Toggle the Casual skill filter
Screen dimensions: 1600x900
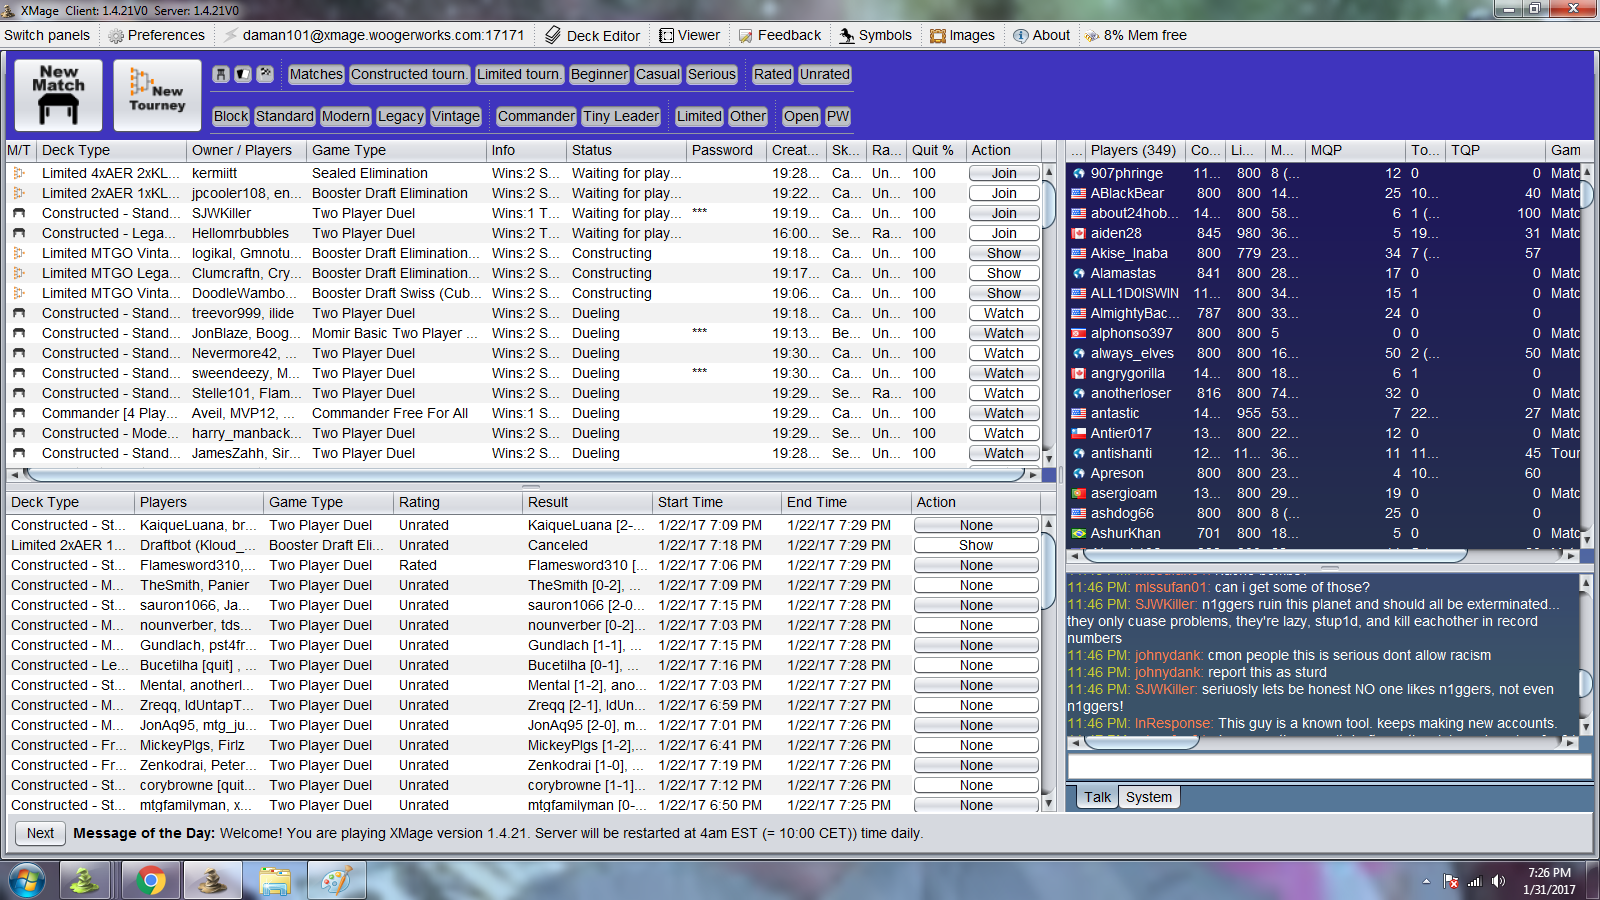[657, 74]
